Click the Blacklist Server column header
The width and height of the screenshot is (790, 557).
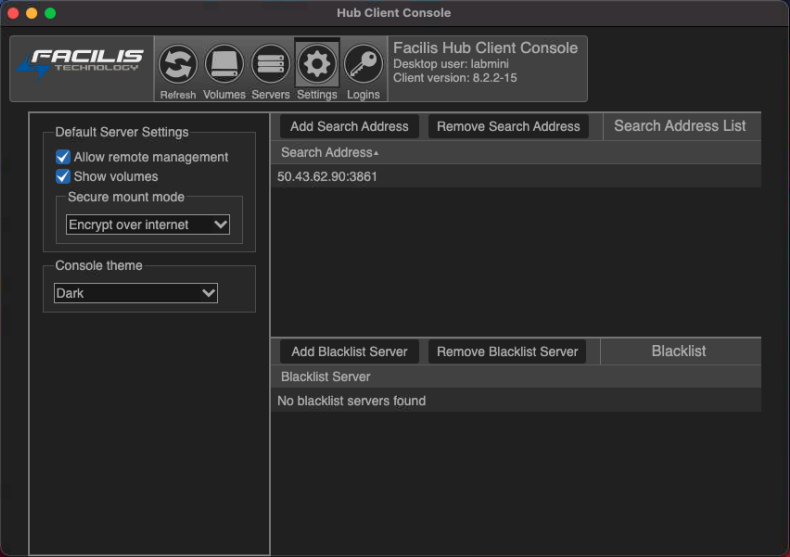point(516,377)
